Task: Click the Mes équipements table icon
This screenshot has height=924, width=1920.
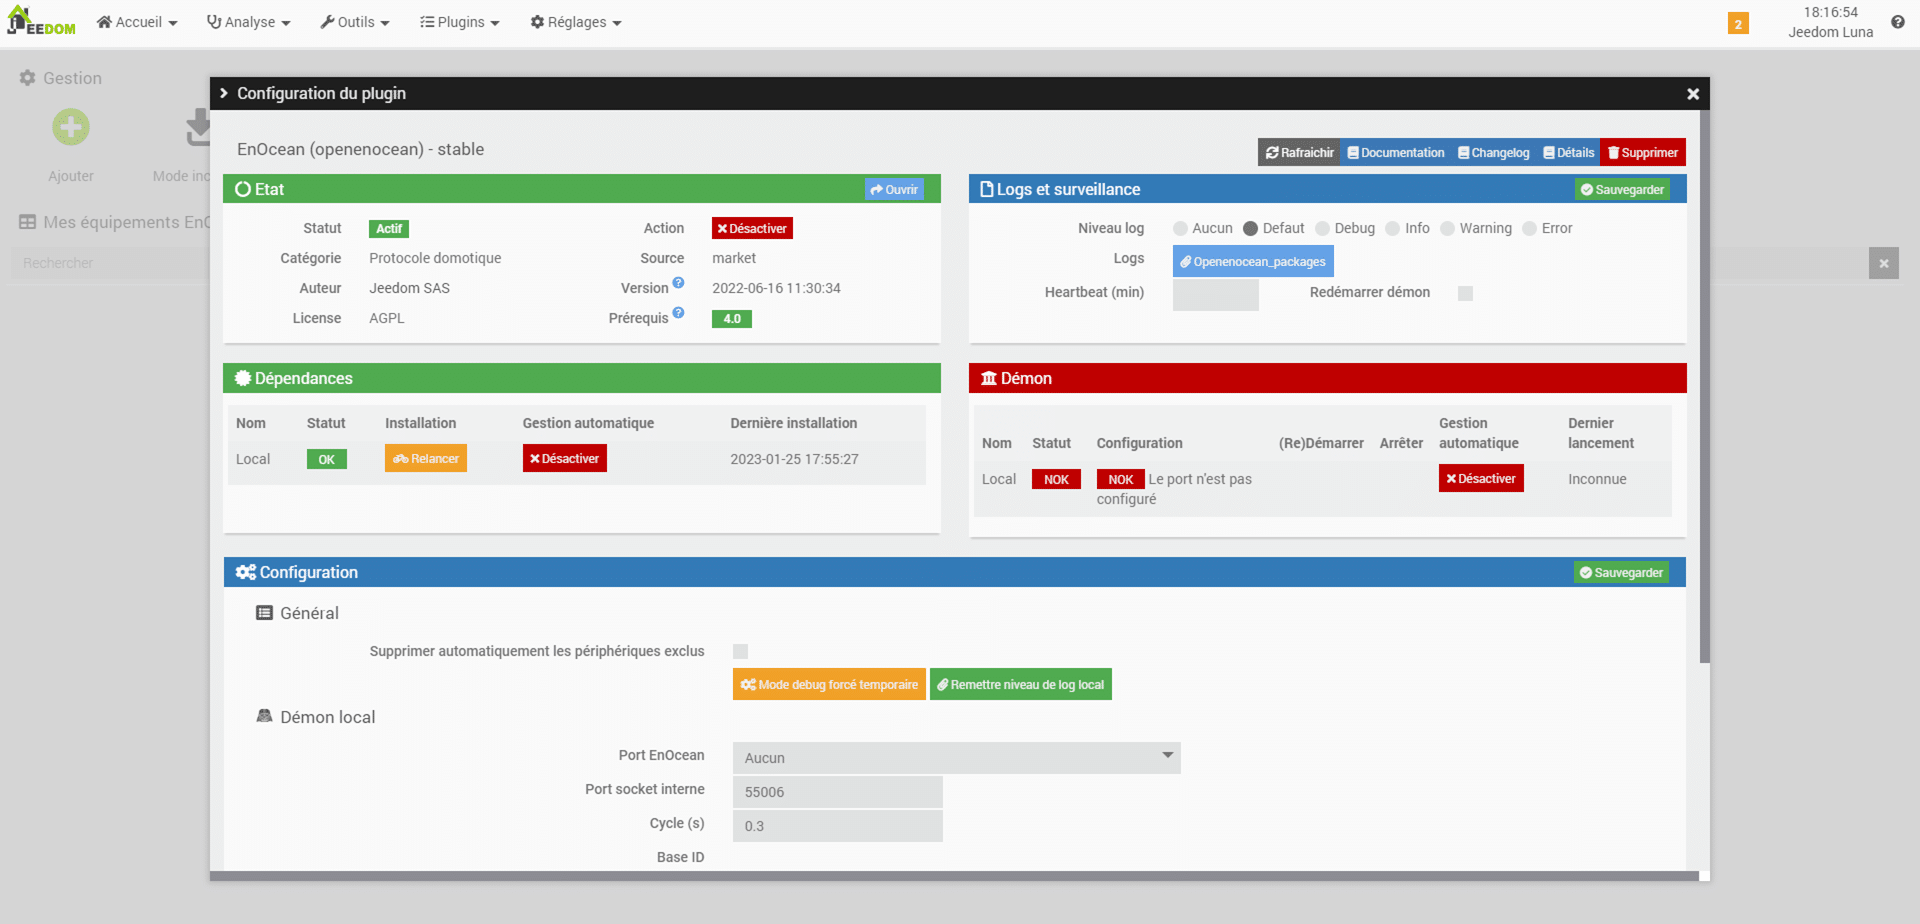Action: tap(27, 222)
